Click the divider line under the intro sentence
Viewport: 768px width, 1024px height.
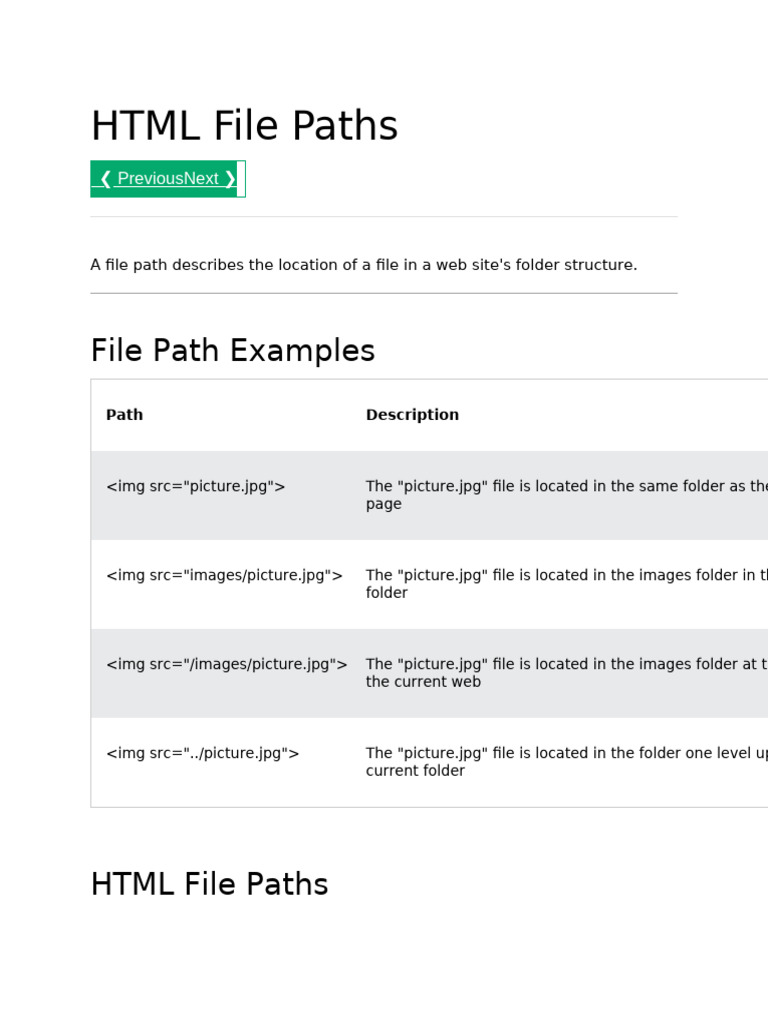[x=383, y=293]
